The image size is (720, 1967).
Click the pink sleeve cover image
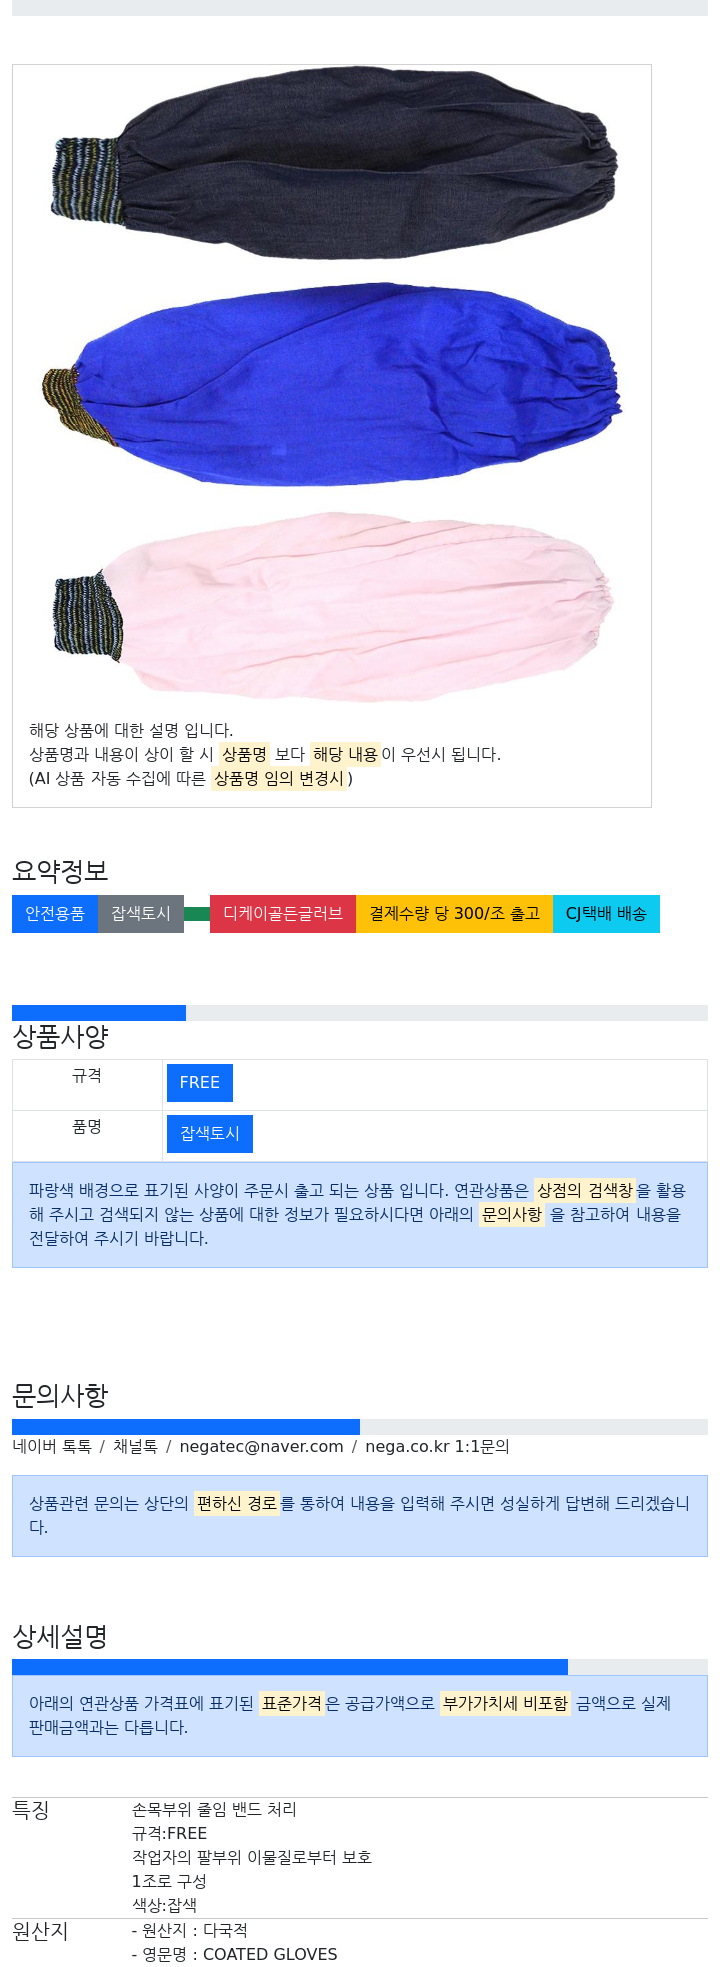point(333,605)
